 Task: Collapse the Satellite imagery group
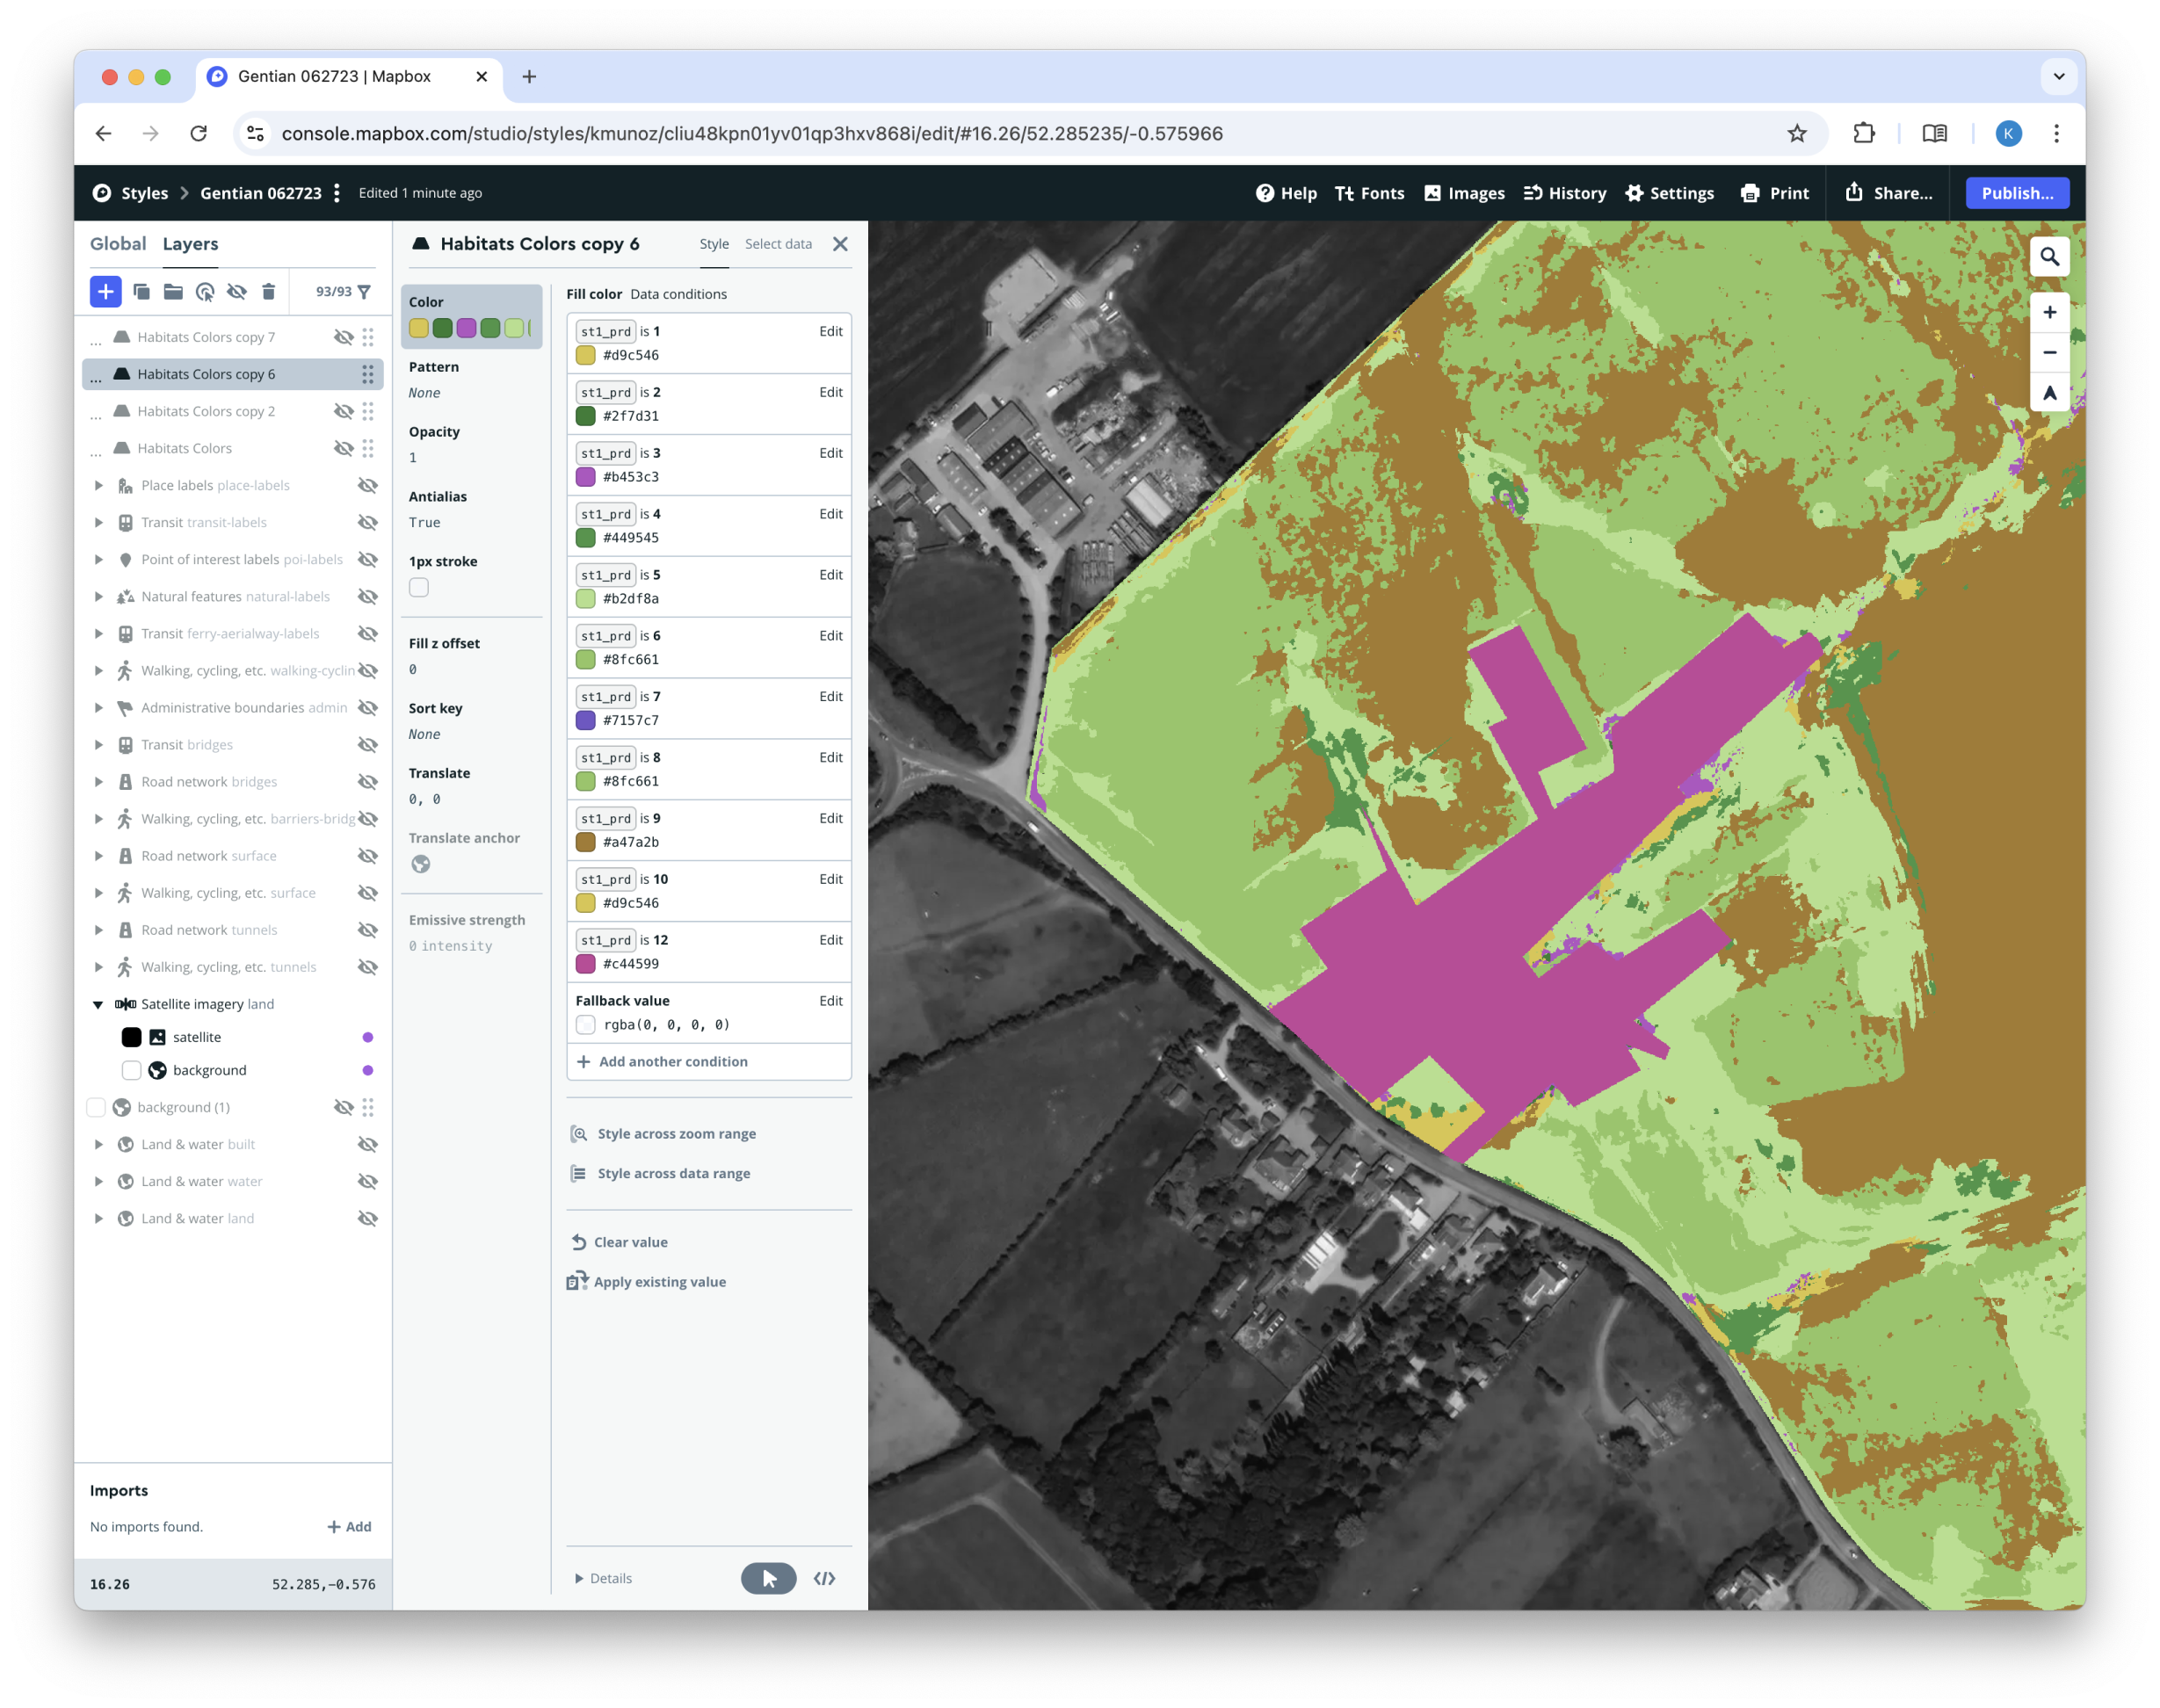pyautogui.click(x=98, y=1004)
